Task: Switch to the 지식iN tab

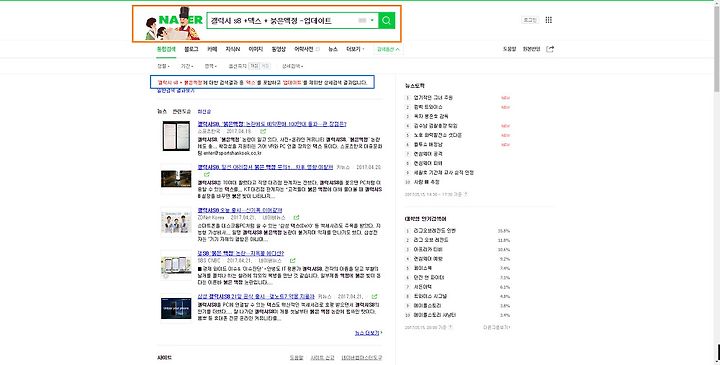Action: click(232, 49)
